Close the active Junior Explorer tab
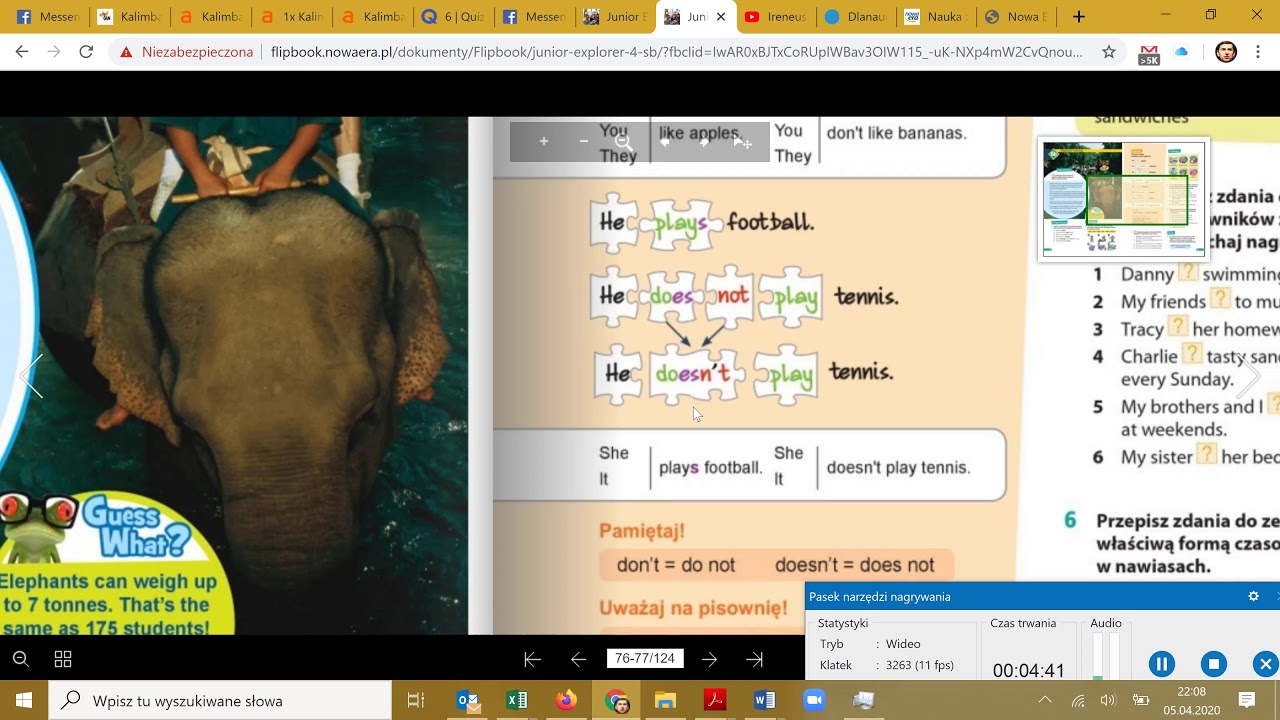 [721, 17]
